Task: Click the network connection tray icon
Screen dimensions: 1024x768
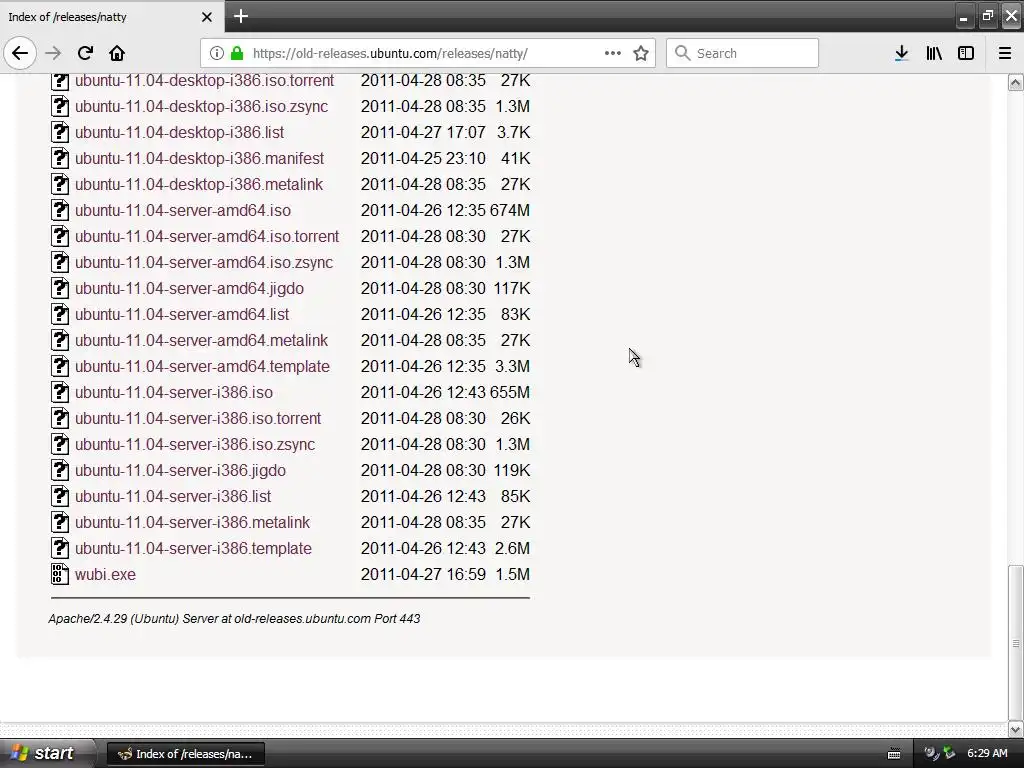Action: (x=949, y=754)
